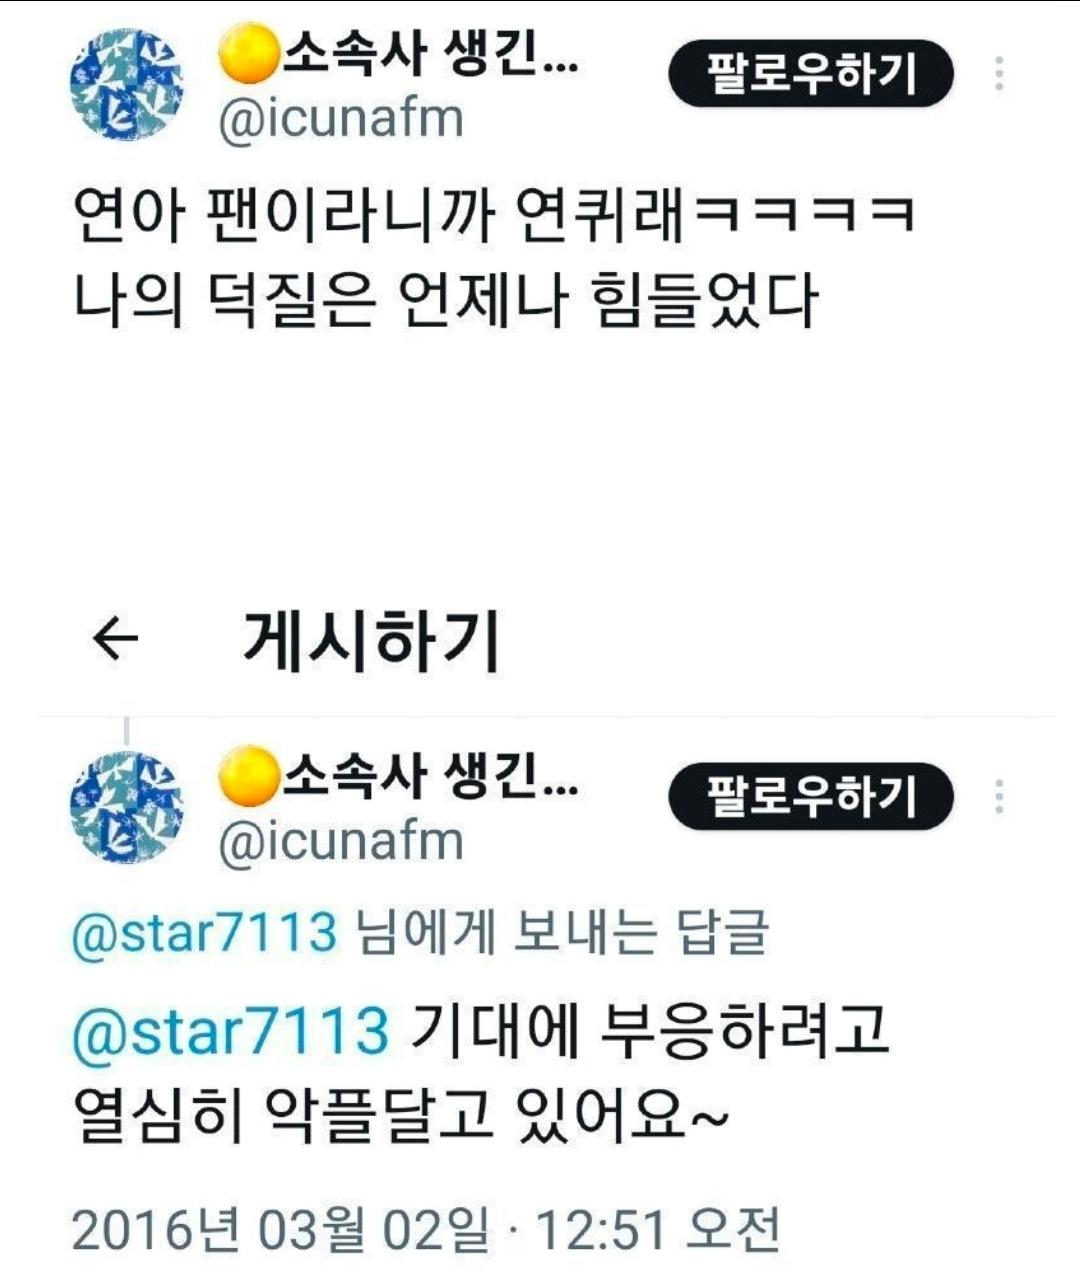Follow the account from the lower 팔로우하기 button
Image resolution: width=1080 pixels, height=1287 pixels.
pyautogui.click(x=811, y=797)
